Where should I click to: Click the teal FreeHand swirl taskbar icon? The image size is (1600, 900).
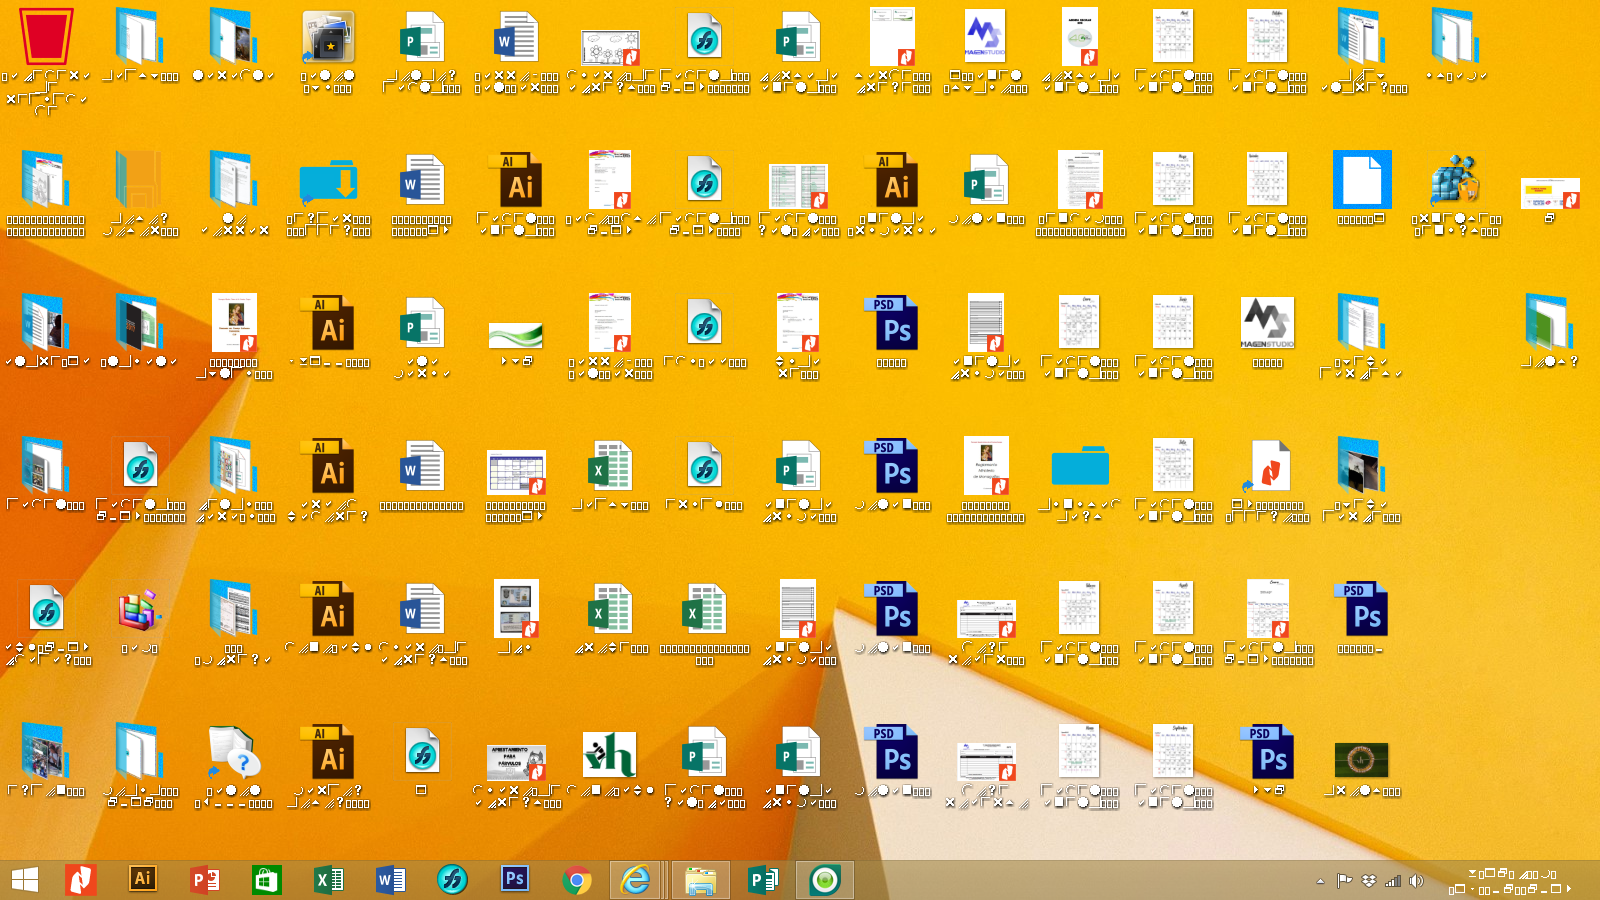(452, 880)
